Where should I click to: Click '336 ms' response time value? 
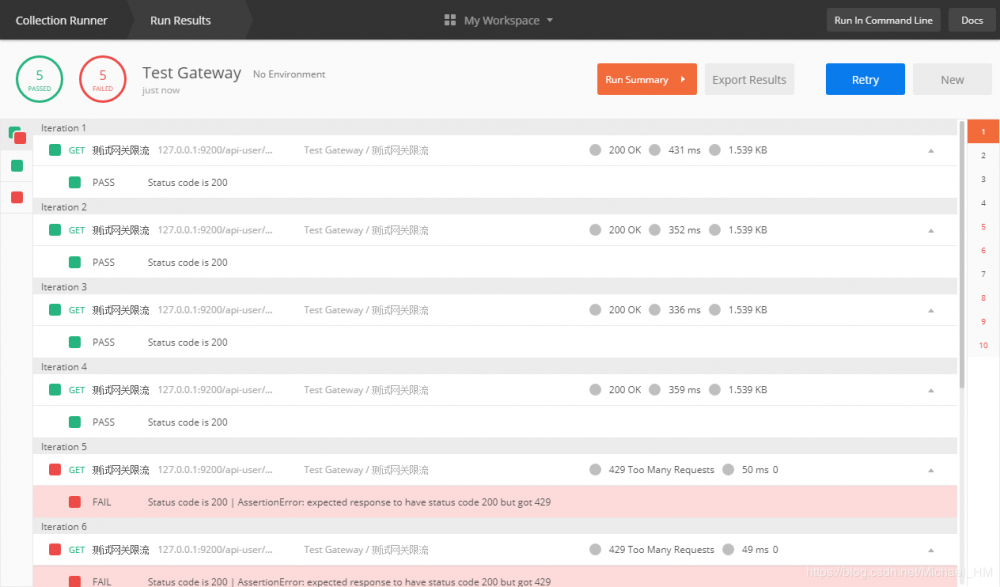click(684, 309)
